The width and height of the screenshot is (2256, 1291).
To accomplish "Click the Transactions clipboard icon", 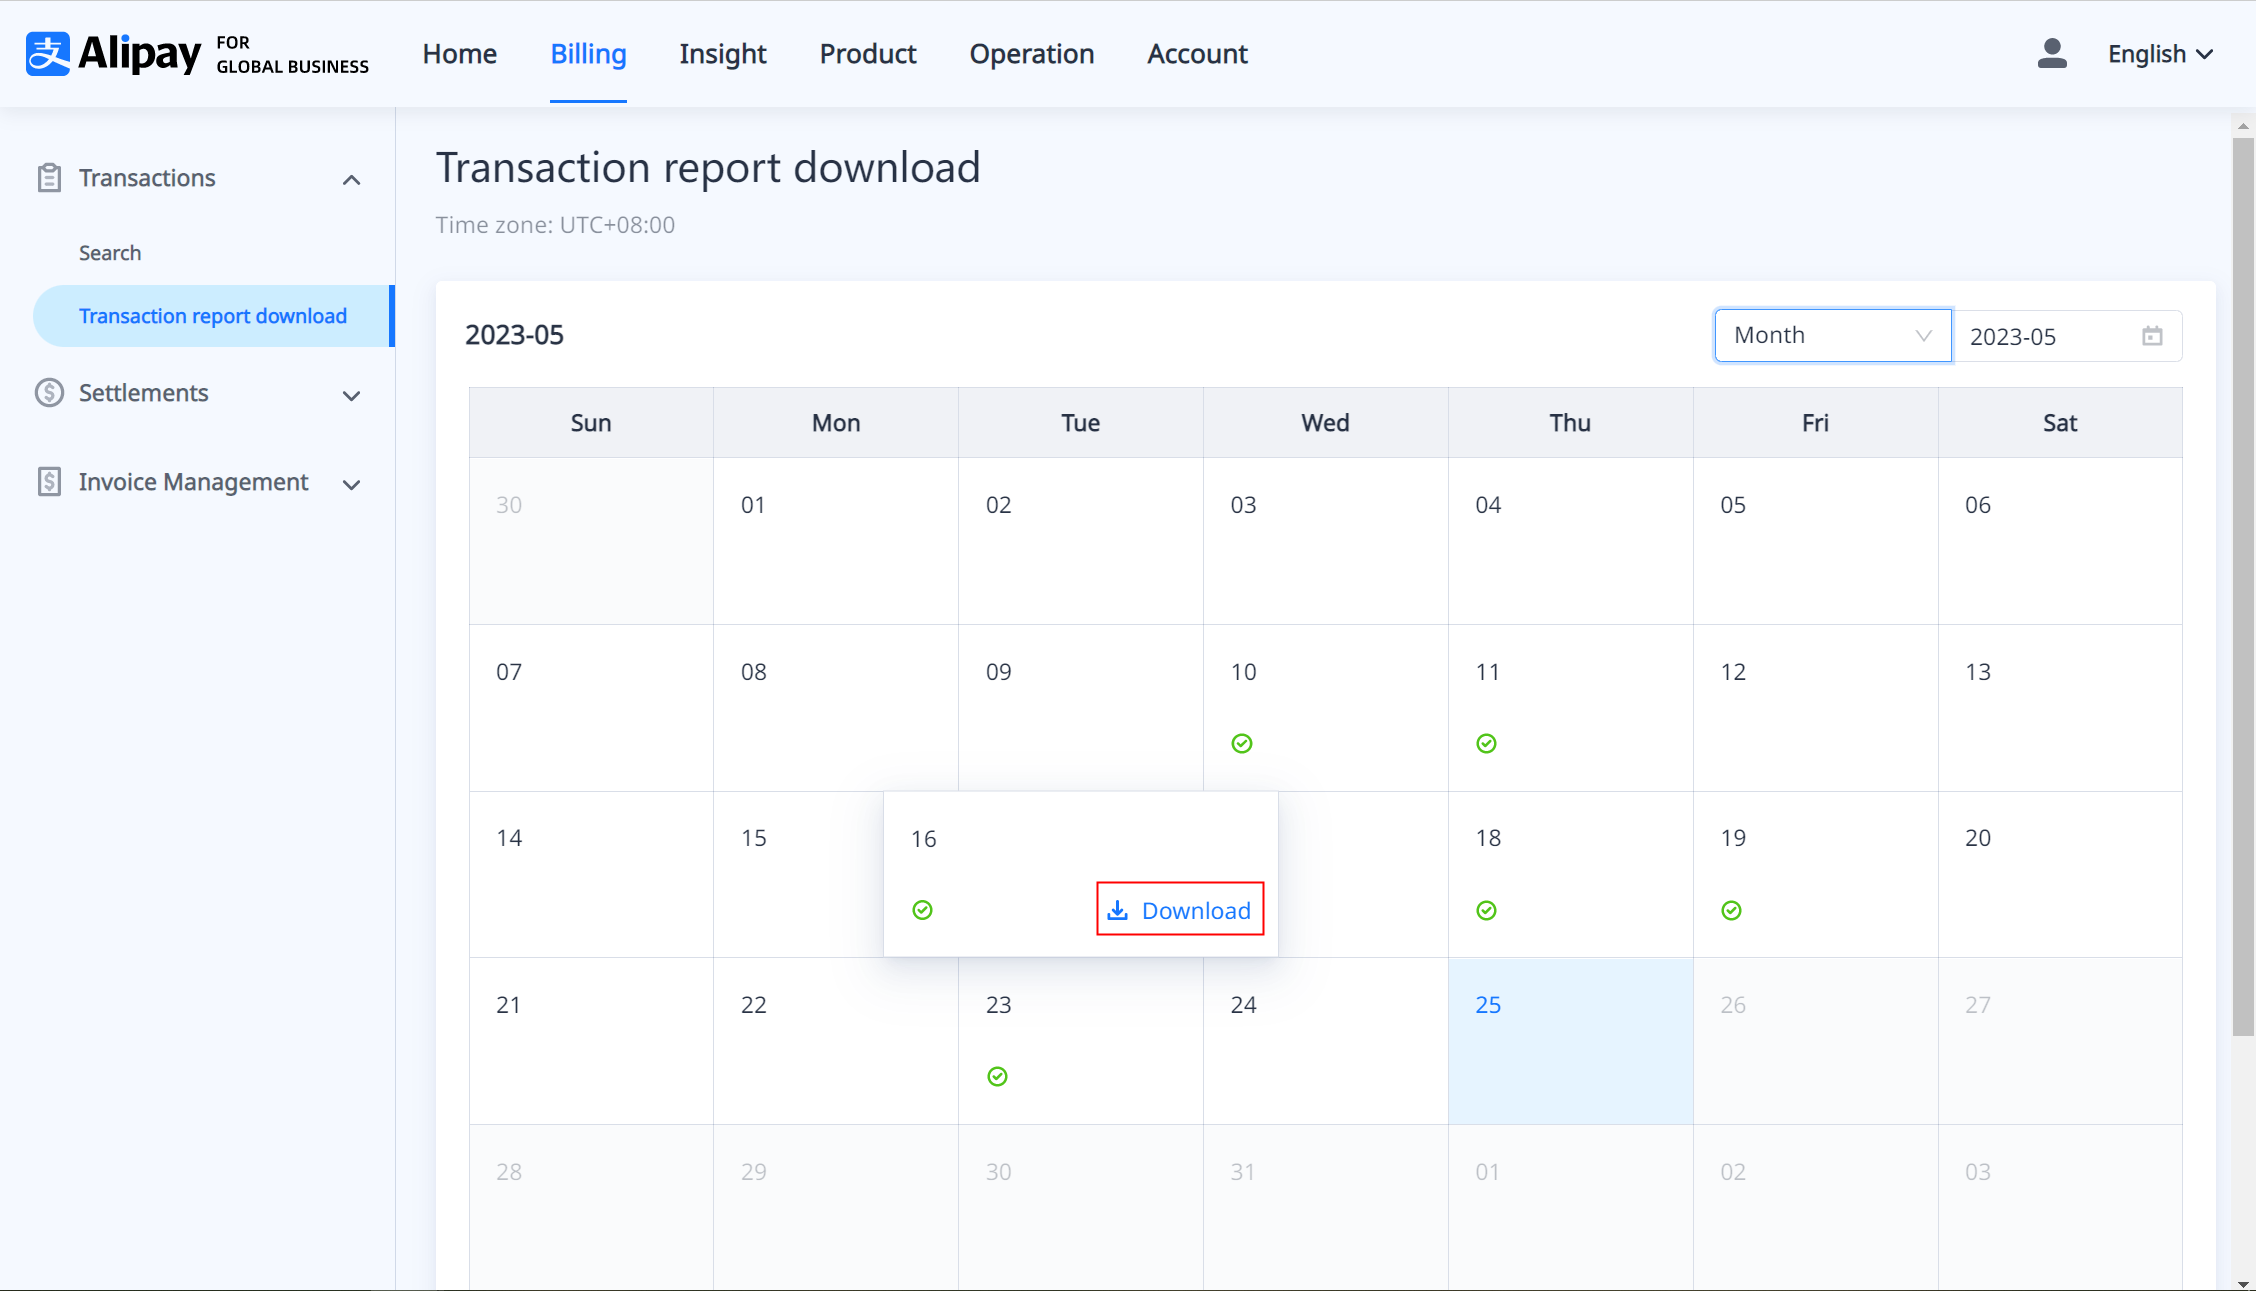I will tap(49, 178).
